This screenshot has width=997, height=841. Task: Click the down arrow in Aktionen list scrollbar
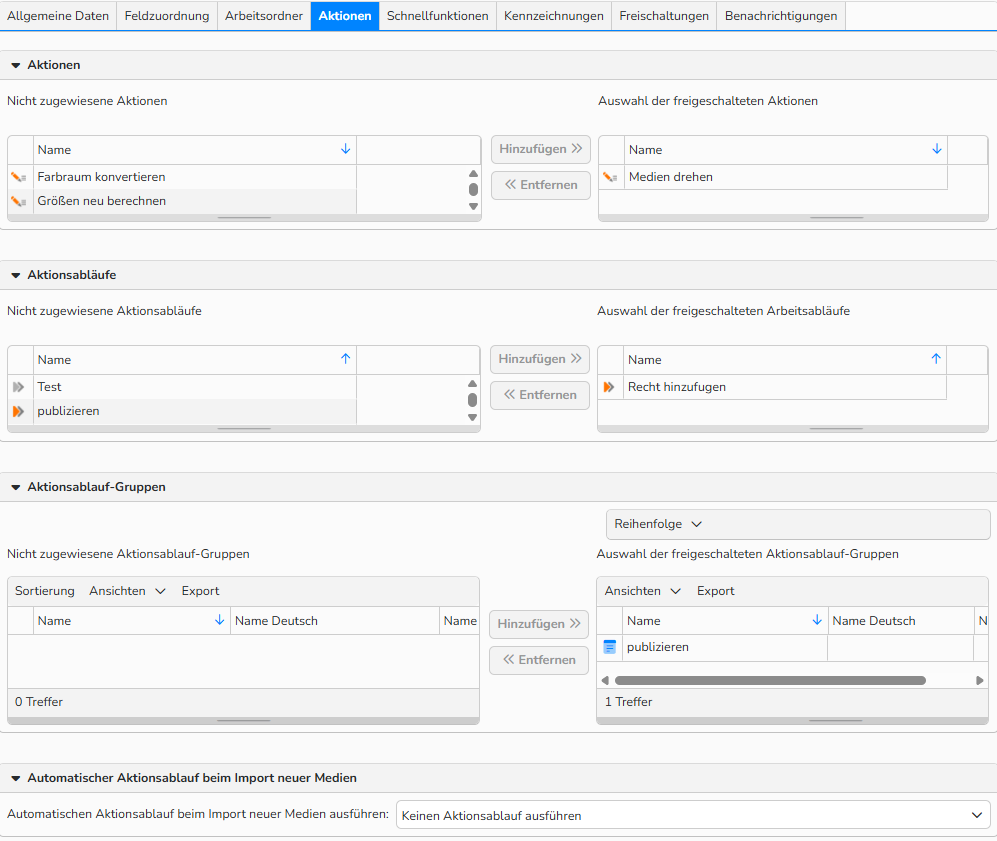(x=473, y=207)
